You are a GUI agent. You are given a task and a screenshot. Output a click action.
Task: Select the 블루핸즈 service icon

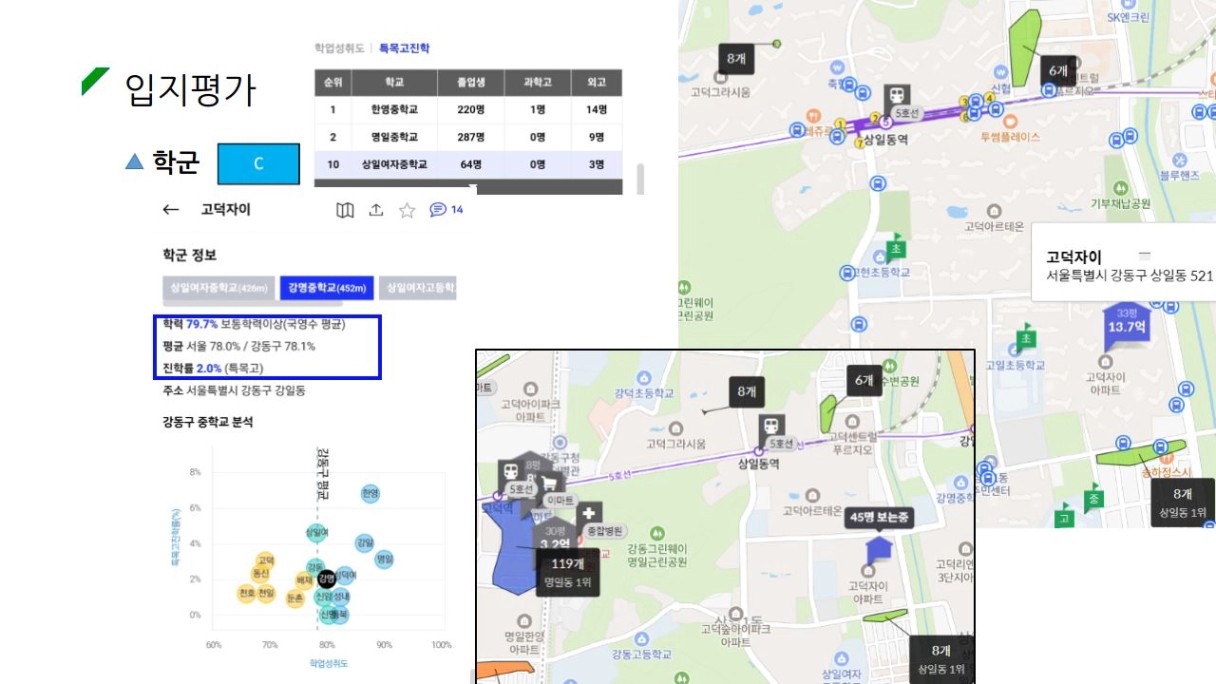[1180, 158]
